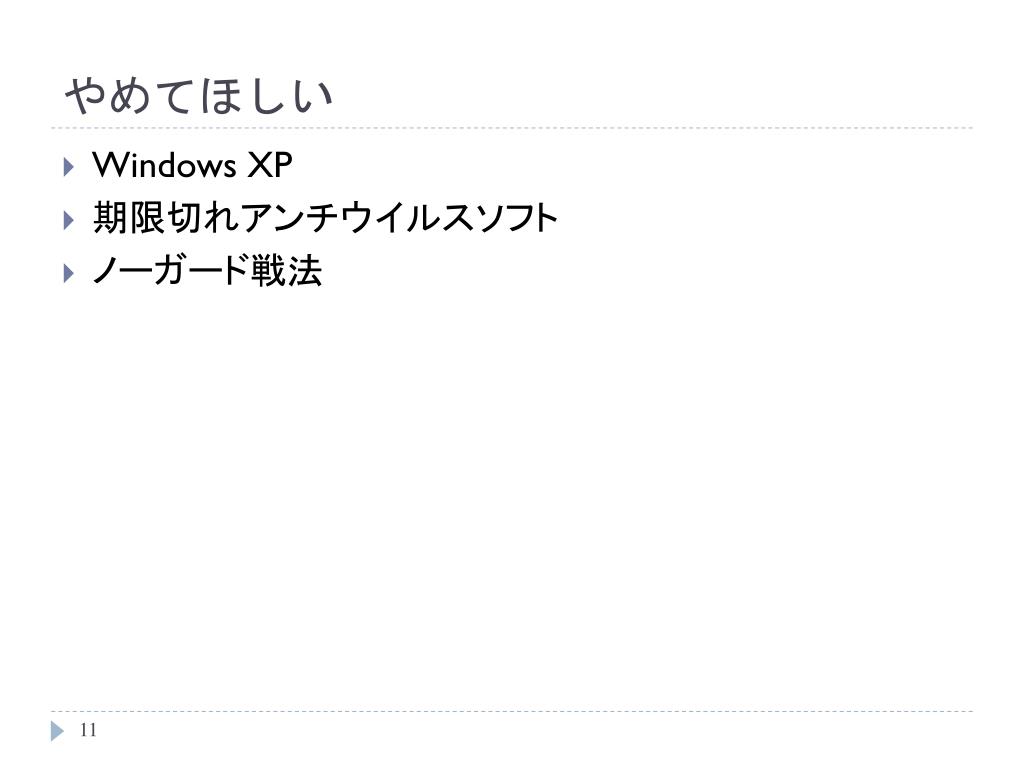Select the ノーガード戦法 bullet line
Screen dimensions: 1024x768
[207, 270]
